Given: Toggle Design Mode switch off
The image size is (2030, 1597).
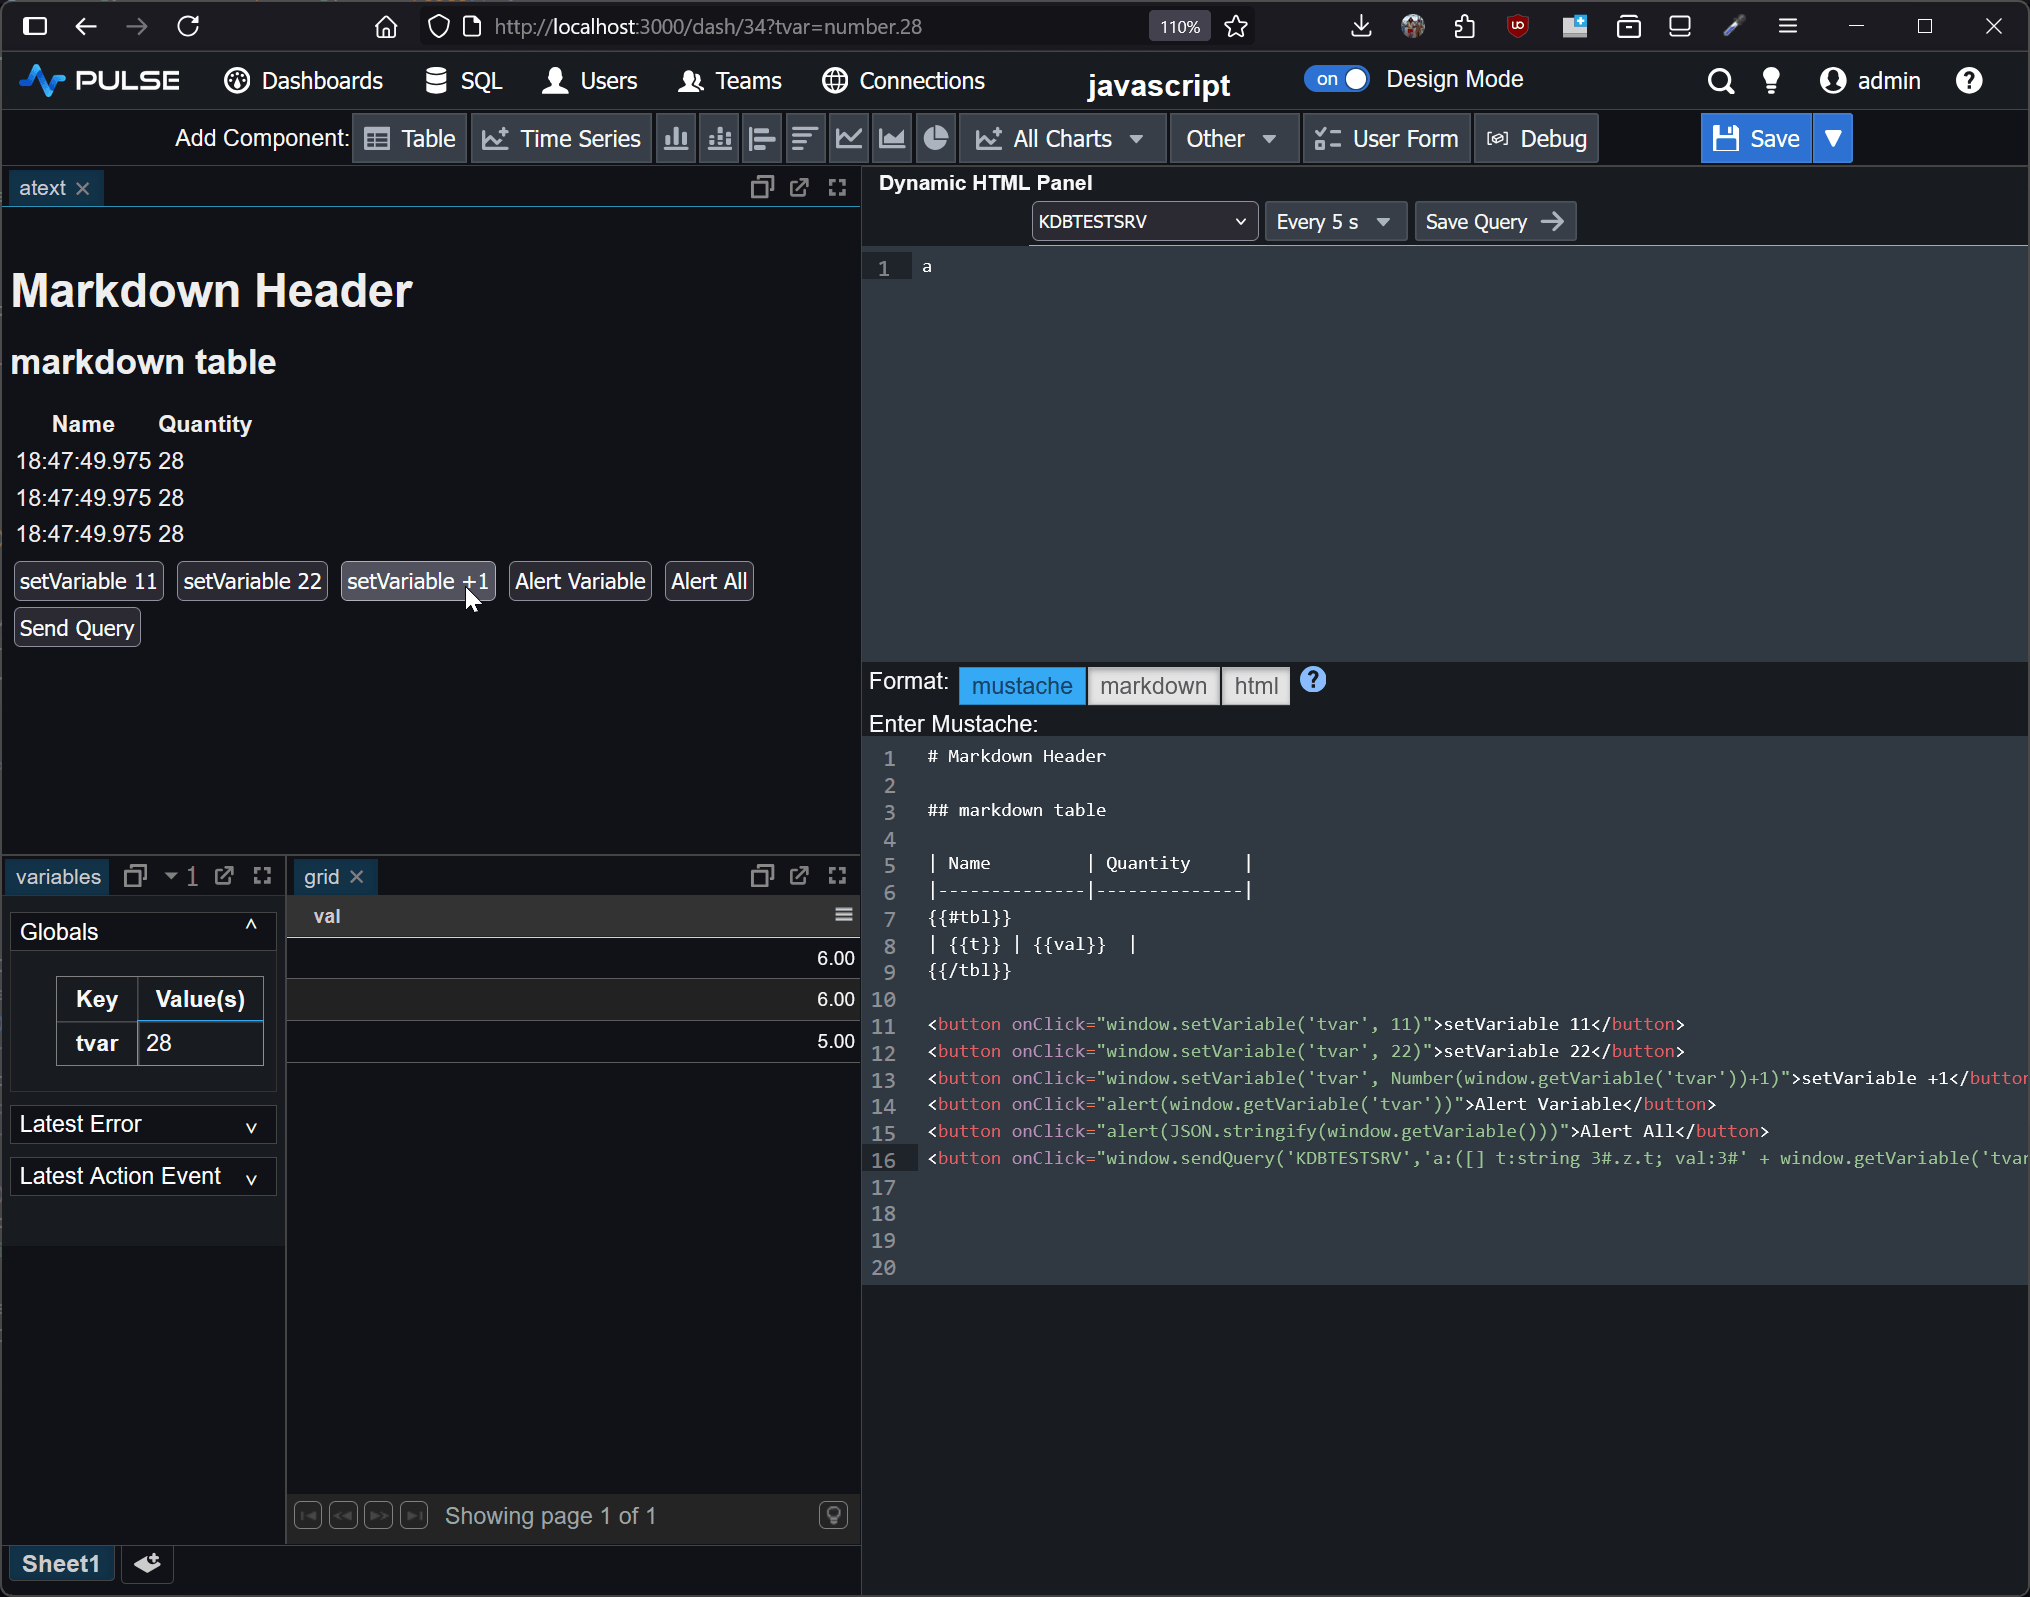Looking at the screenshot, I should [x=1337, y=80].
